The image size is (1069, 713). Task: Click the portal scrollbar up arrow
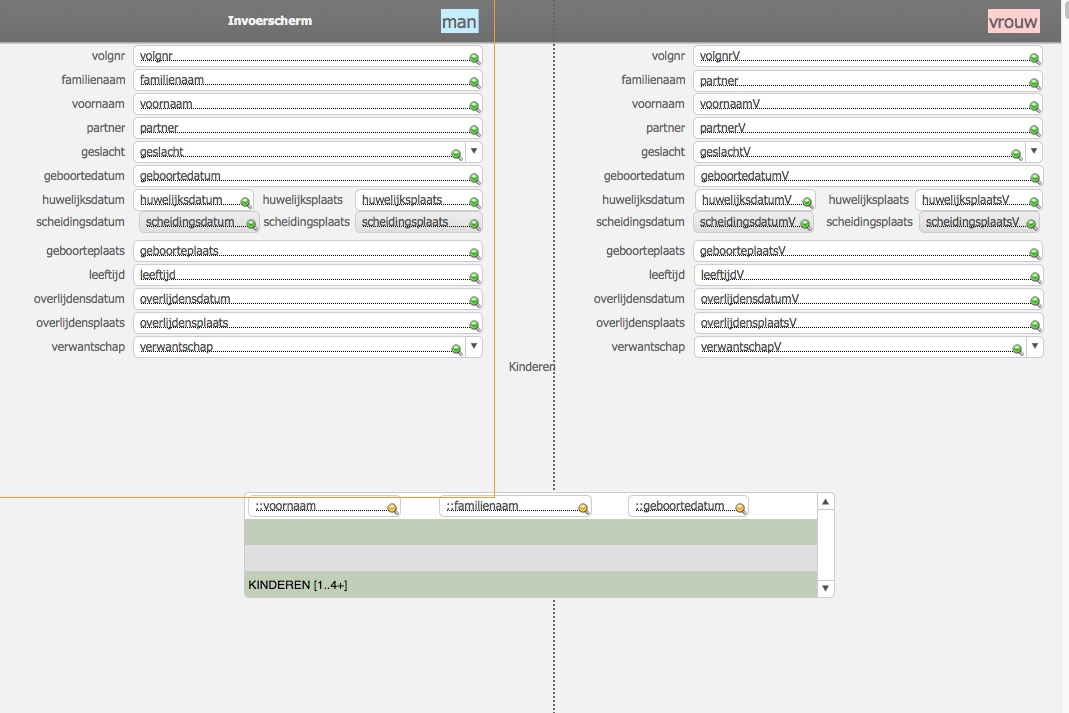pos(826,502)
